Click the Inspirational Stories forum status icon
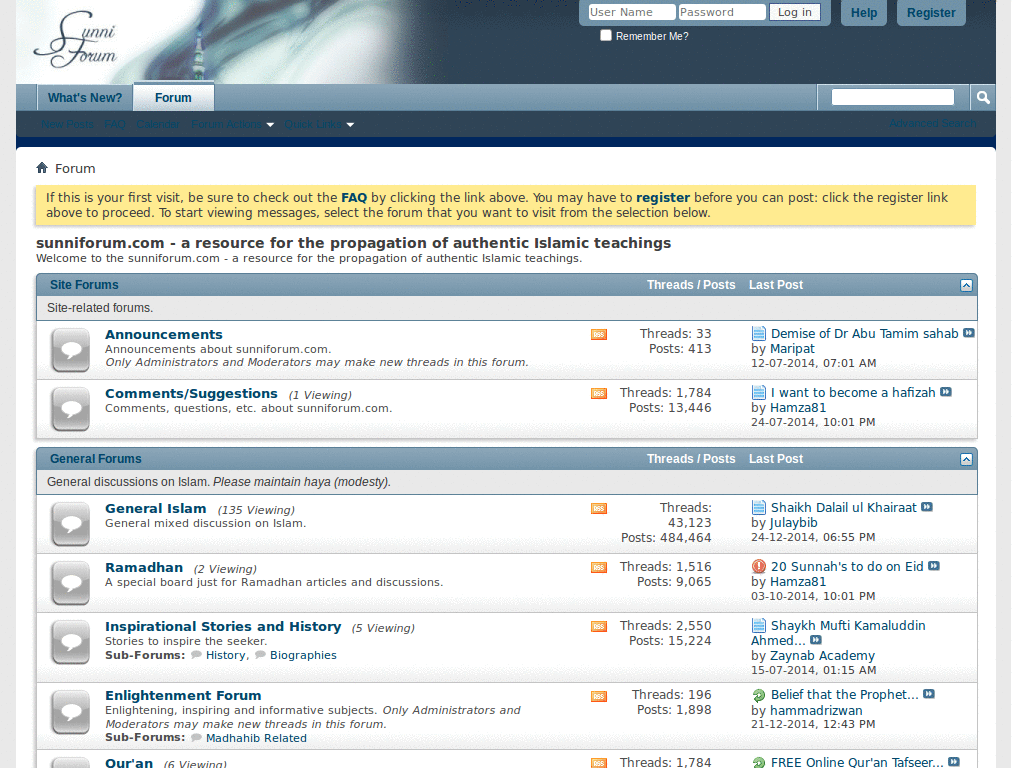 (71, 642)
